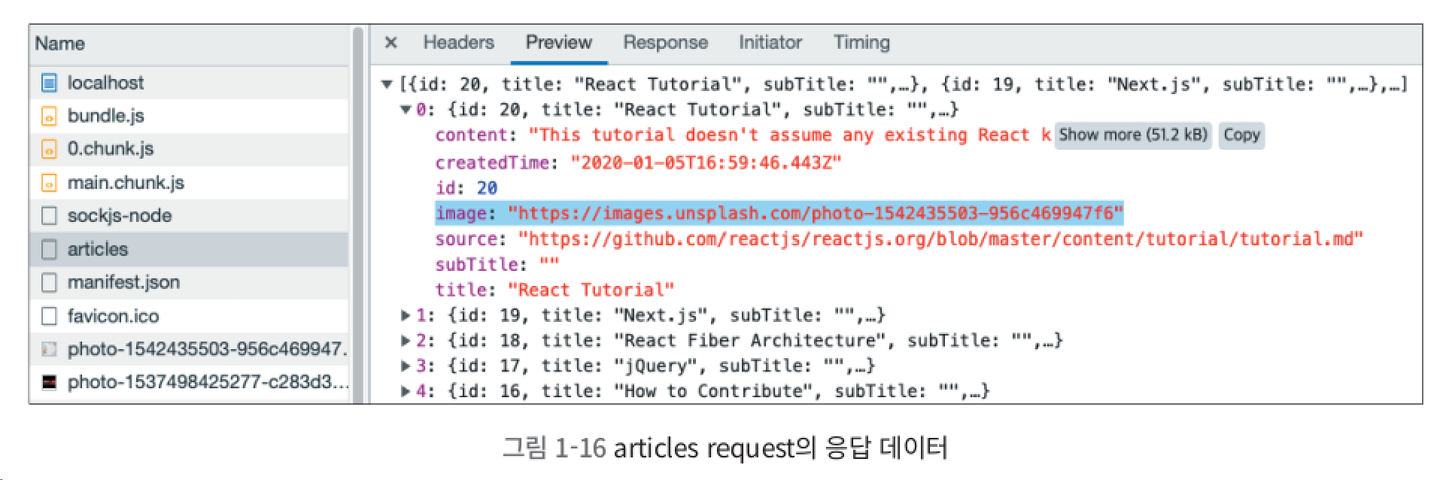1440x480 pixels.
Task: Click the sockjs-node file icon
Action: (49, 216)
